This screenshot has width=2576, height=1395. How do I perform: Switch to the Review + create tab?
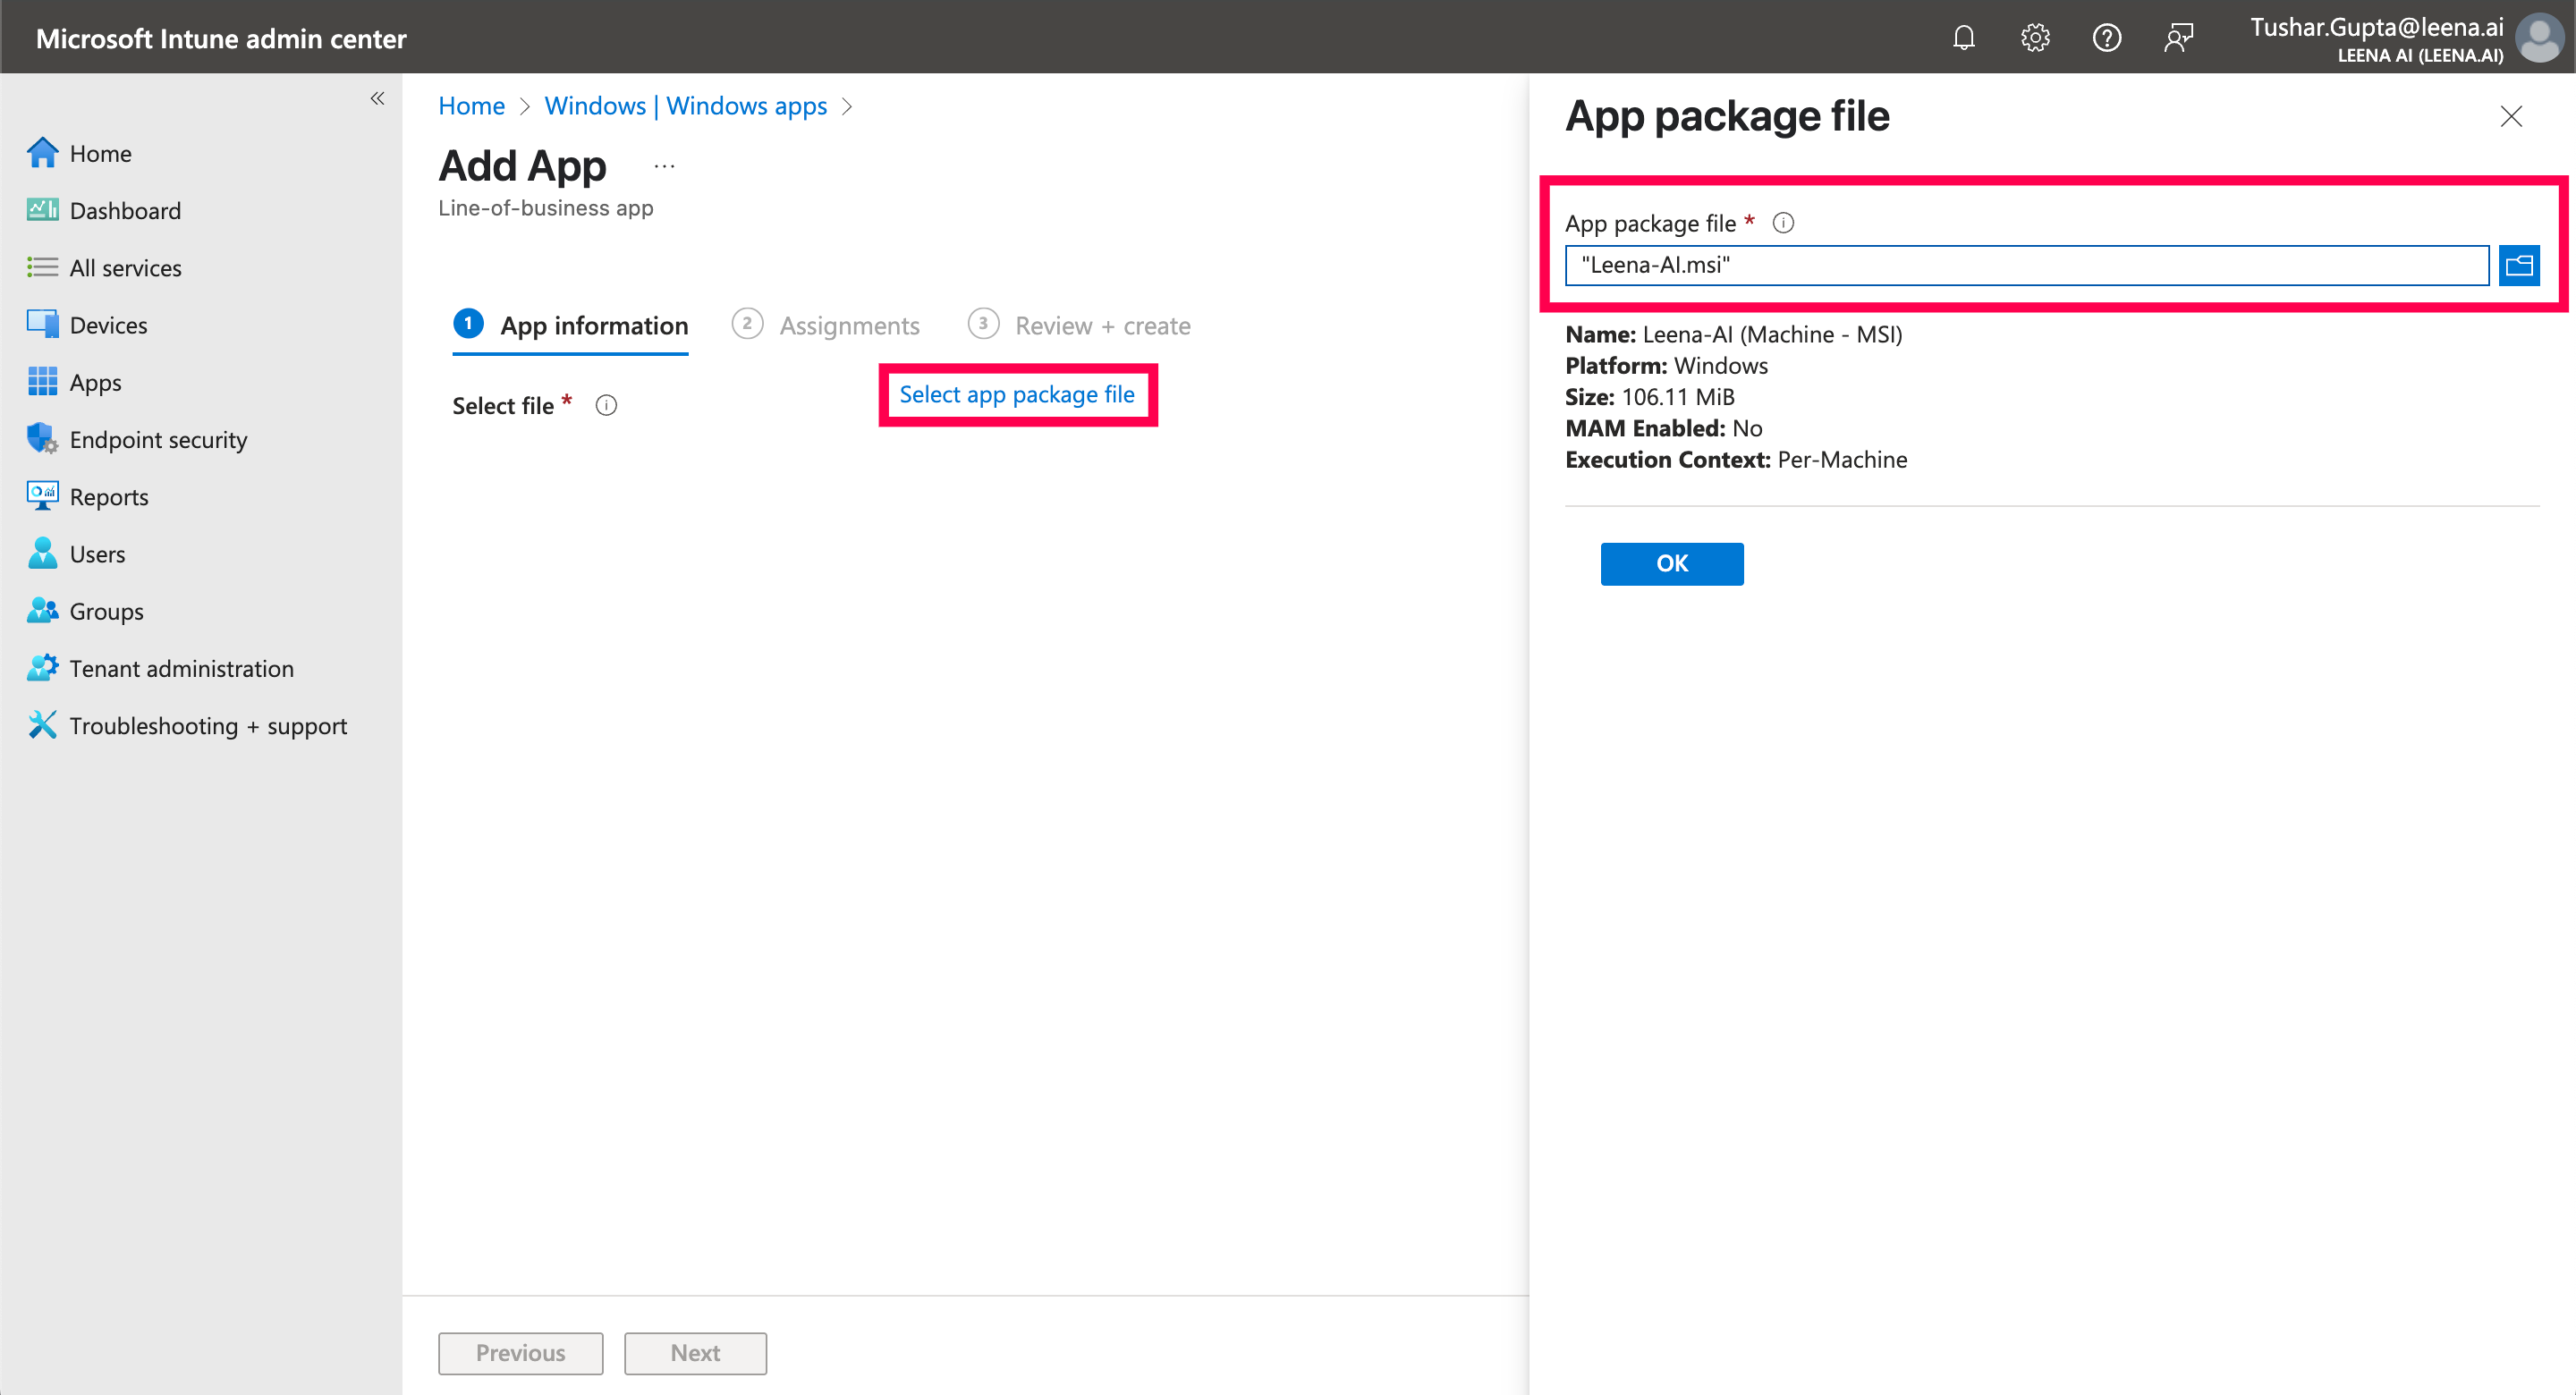click(1102, 326)
